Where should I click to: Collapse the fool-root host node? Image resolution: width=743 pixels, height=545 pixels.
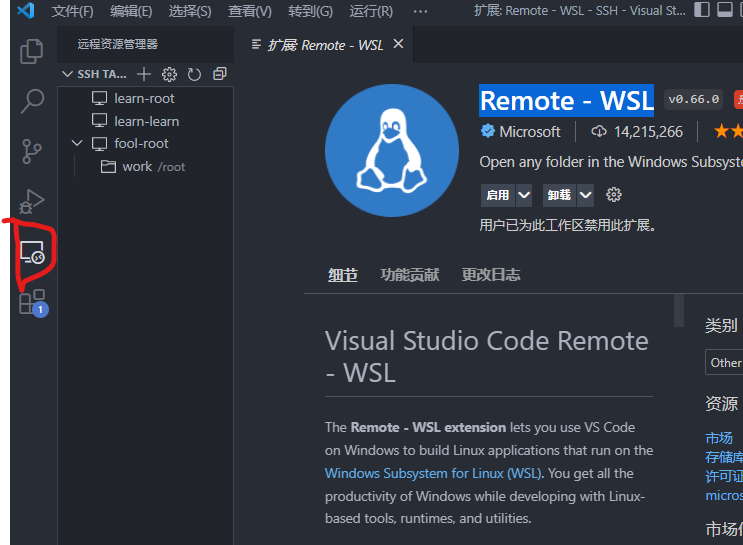click(77, 143)
